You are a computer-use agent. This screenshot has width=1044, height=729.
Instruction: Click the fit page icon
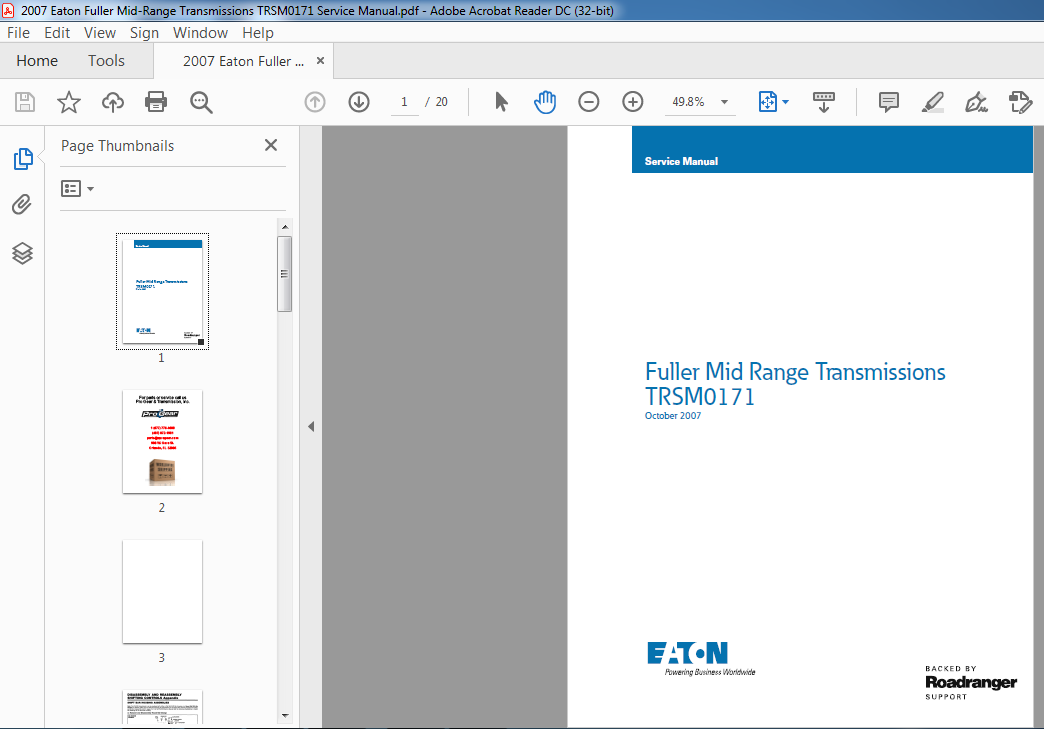[768, 102]
